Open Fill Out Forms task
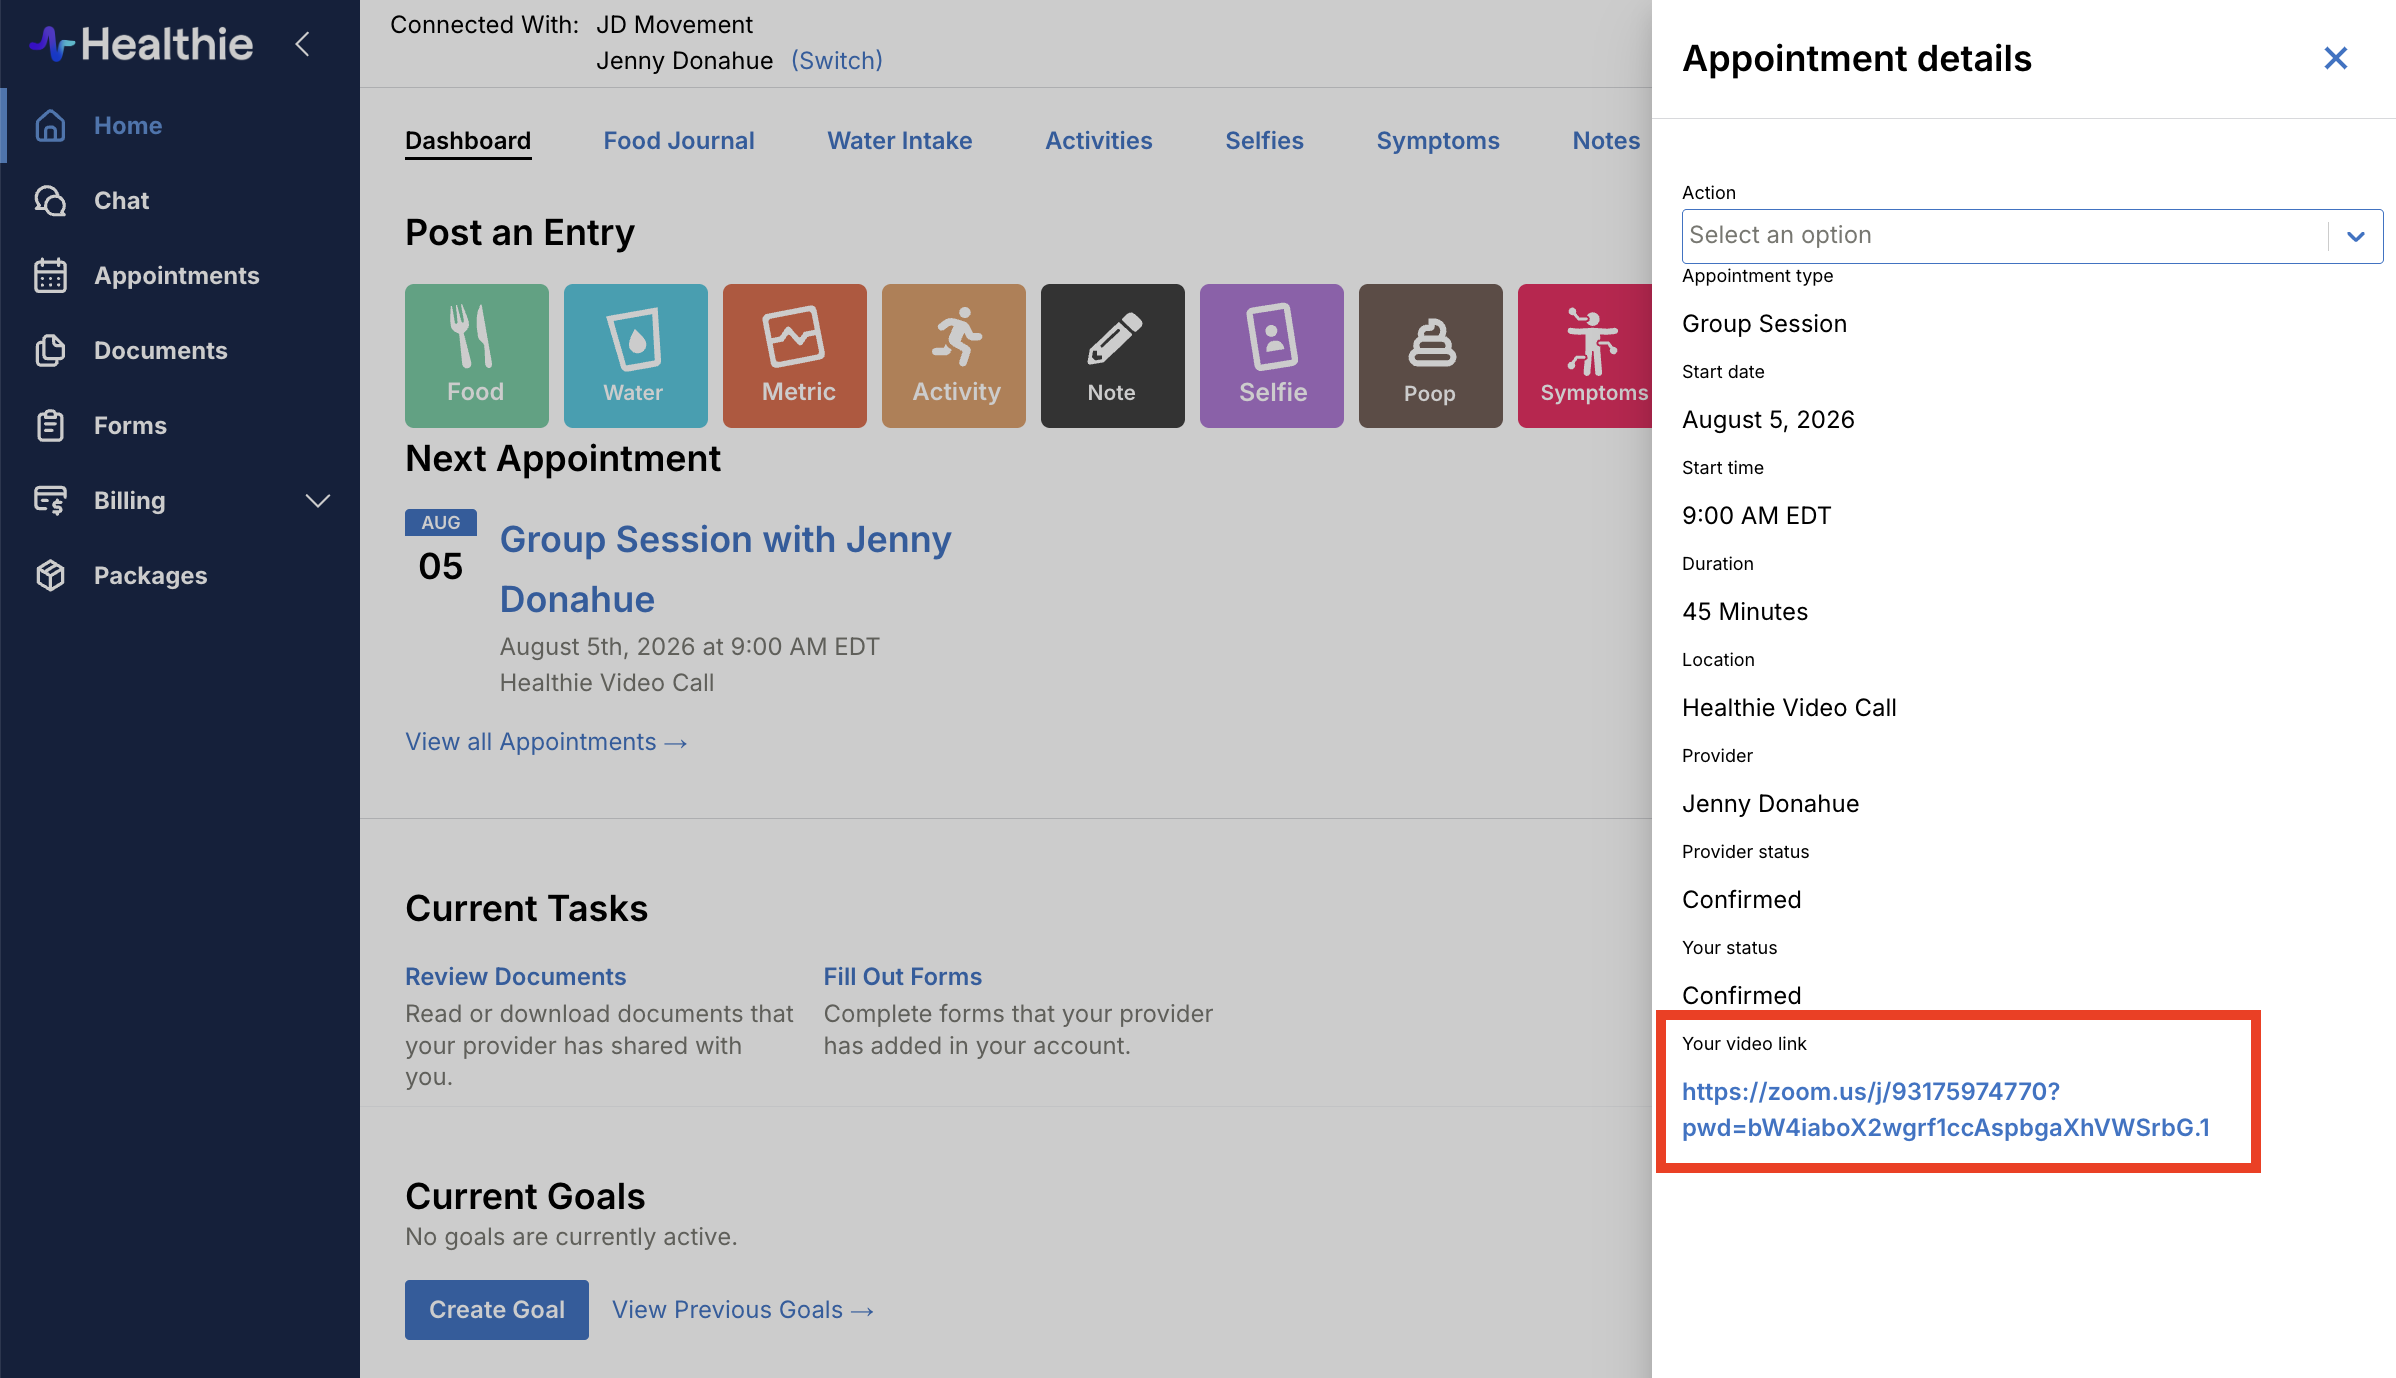 click(903, 977)
